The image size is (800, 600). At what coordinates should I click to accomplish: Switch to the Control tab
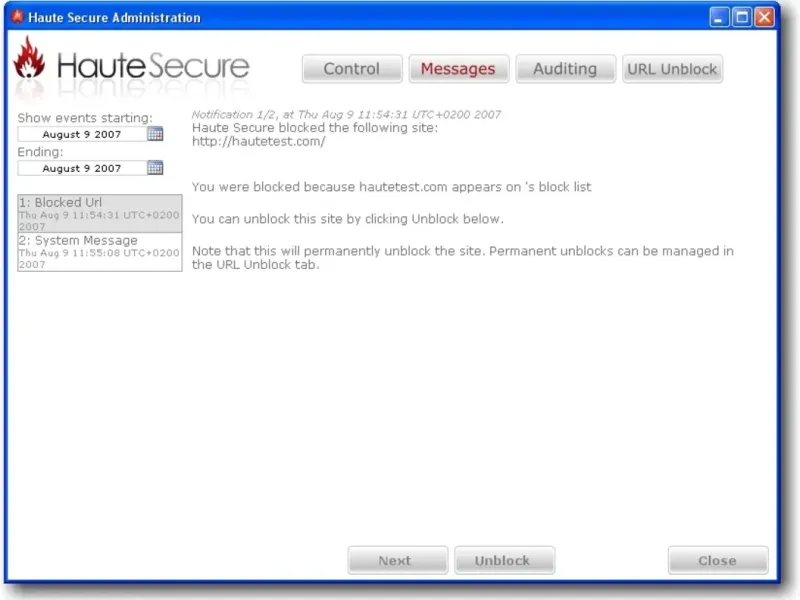(352, 69)
